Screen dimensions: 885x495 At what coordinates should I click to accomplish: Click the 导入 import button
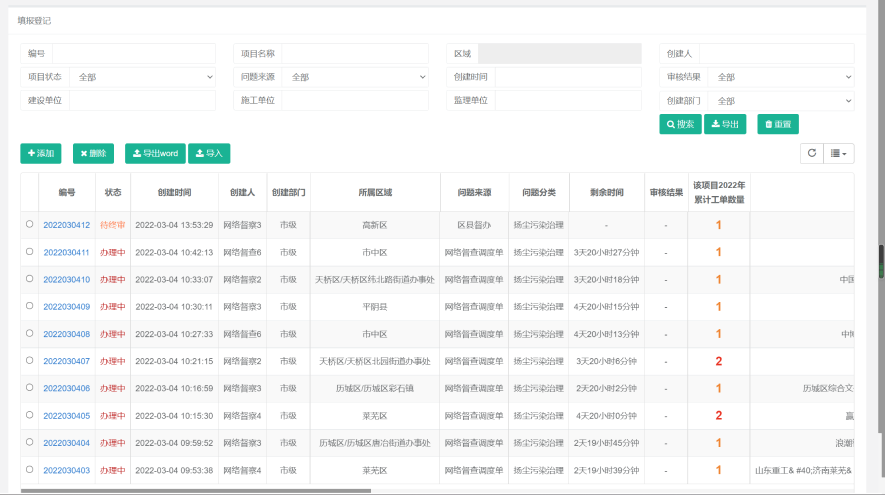[208, 153]
